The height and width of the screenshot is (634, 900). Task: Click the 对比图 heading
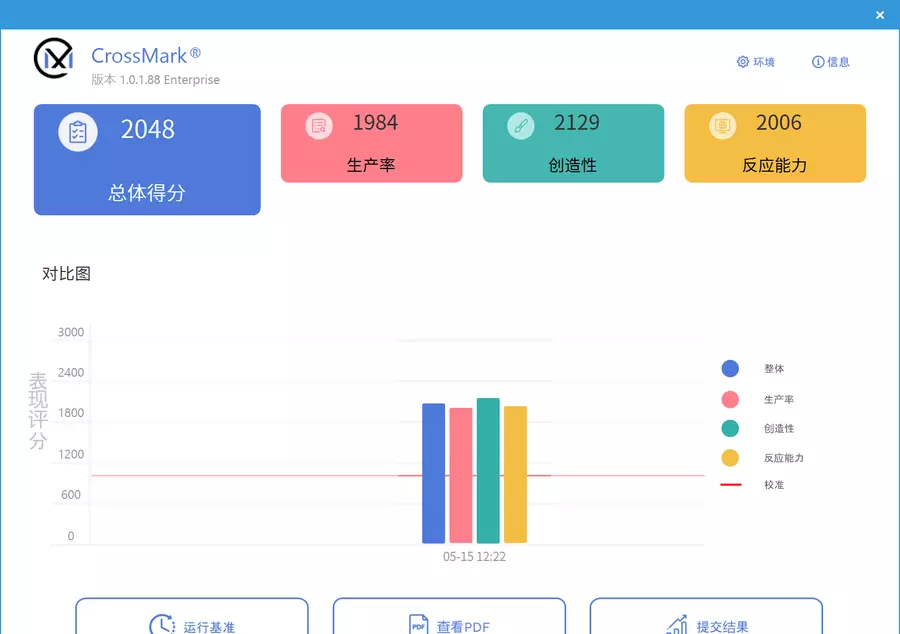point(67,274)
